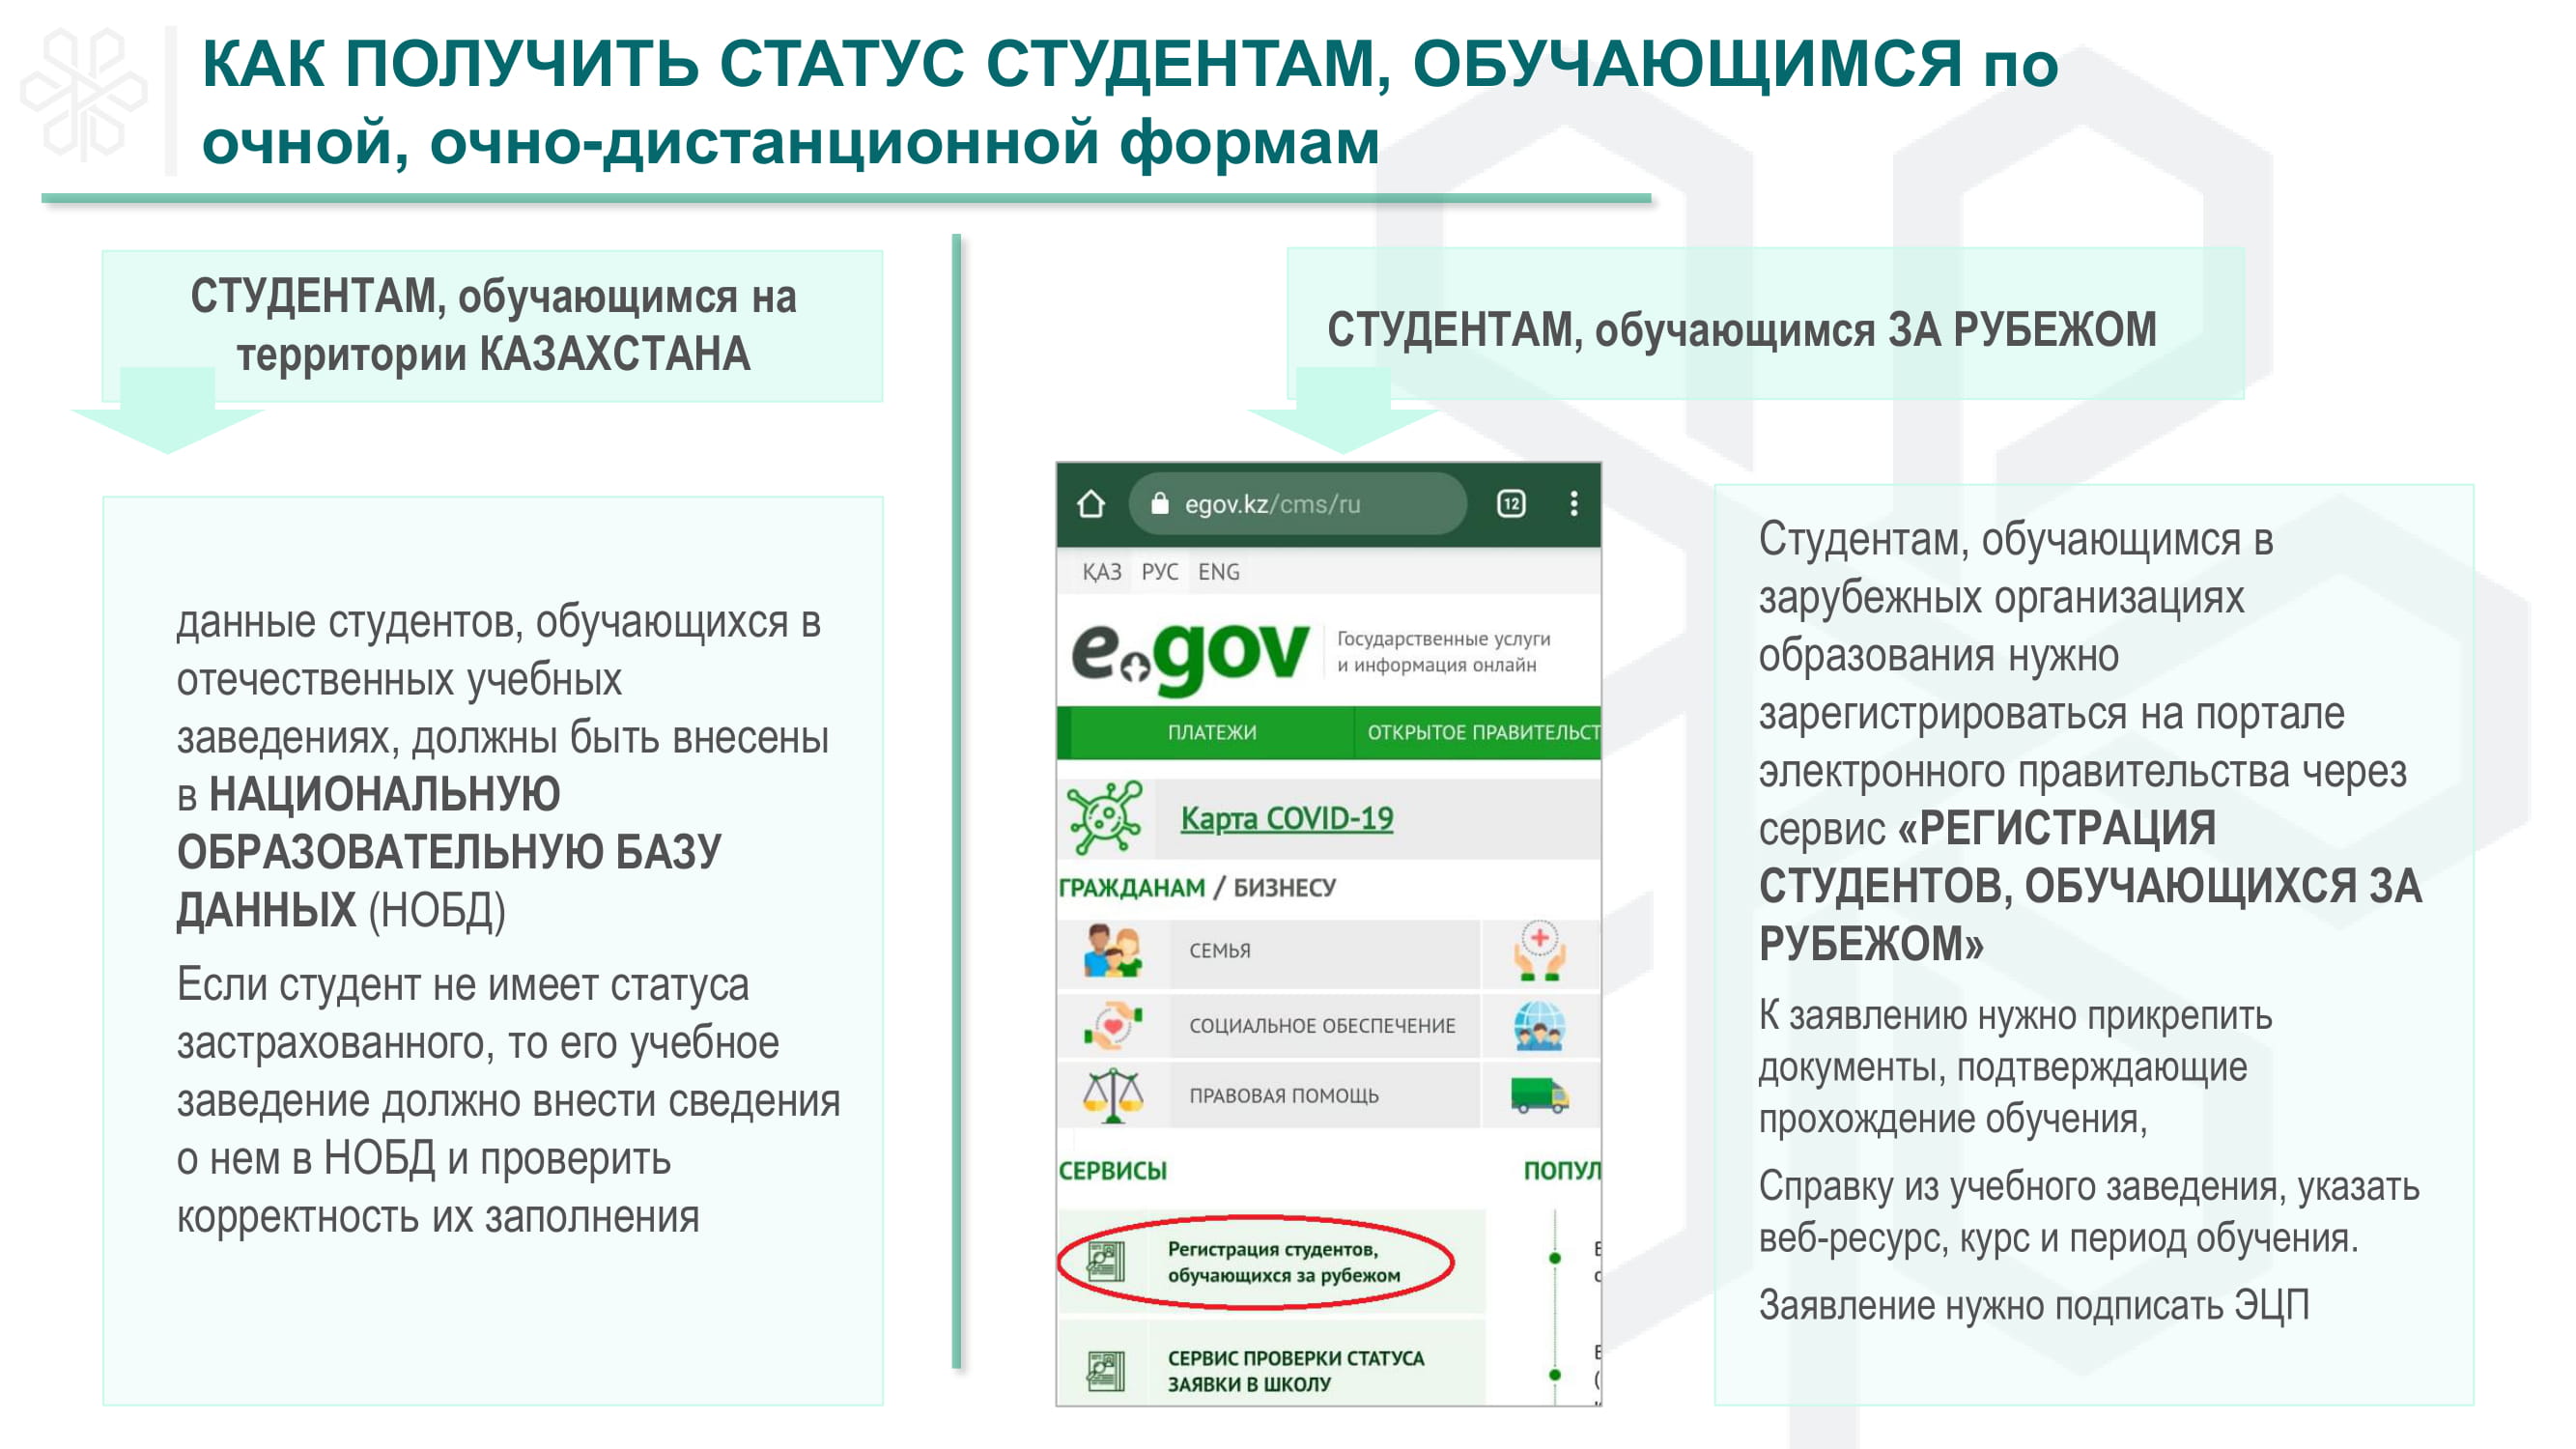2576x1449 pixels.
Task: Open the СОЦИАЛЬНОЕ ОБЕСПЕЧЕНИЕ category
Action: pos(1321,1025)
